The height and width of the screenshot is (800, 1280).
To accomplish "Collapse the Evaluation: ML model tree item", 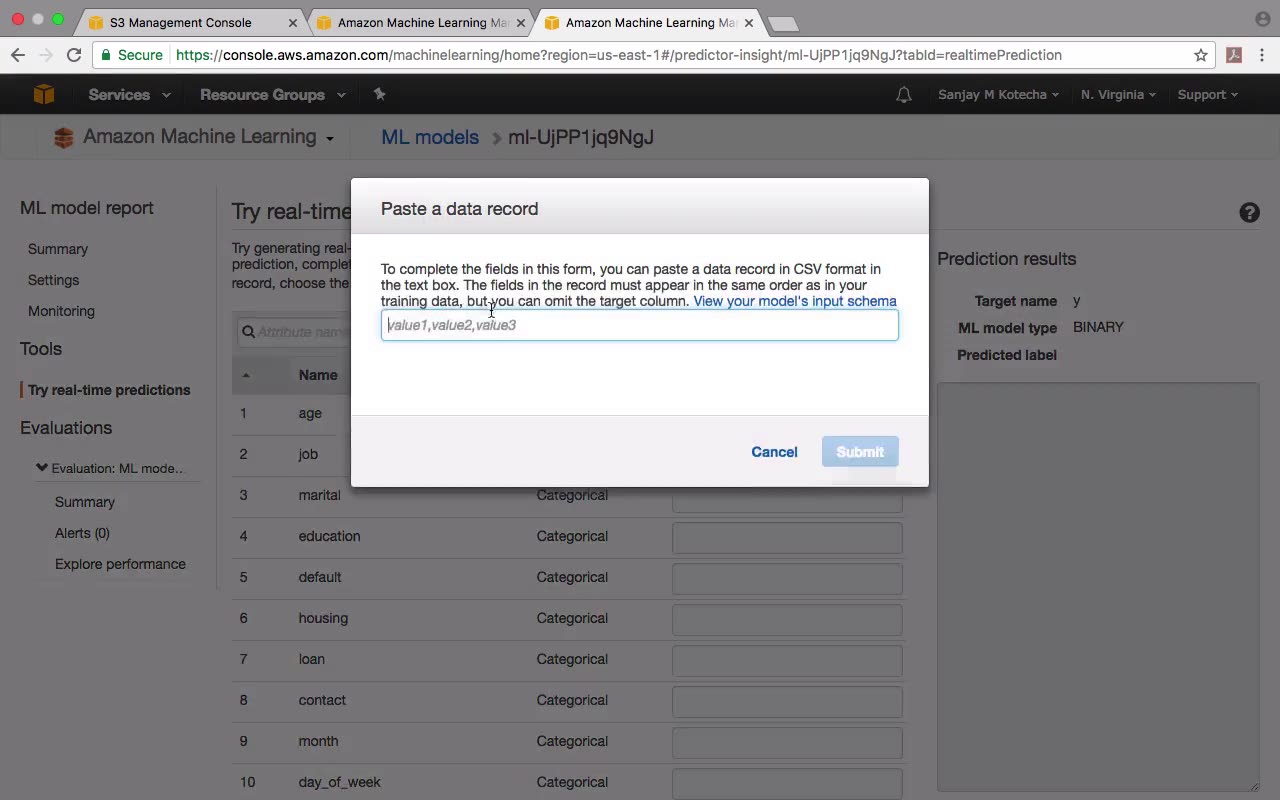I will coord(42,467).
